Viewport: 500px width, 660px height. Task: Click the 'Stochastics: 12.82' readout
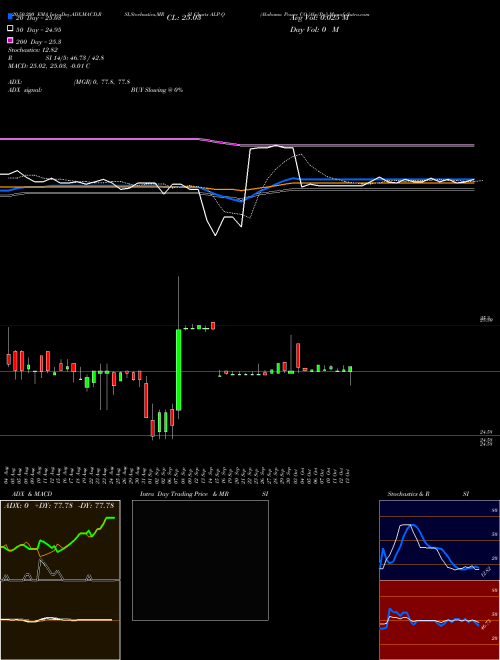(x=32, y=50)
